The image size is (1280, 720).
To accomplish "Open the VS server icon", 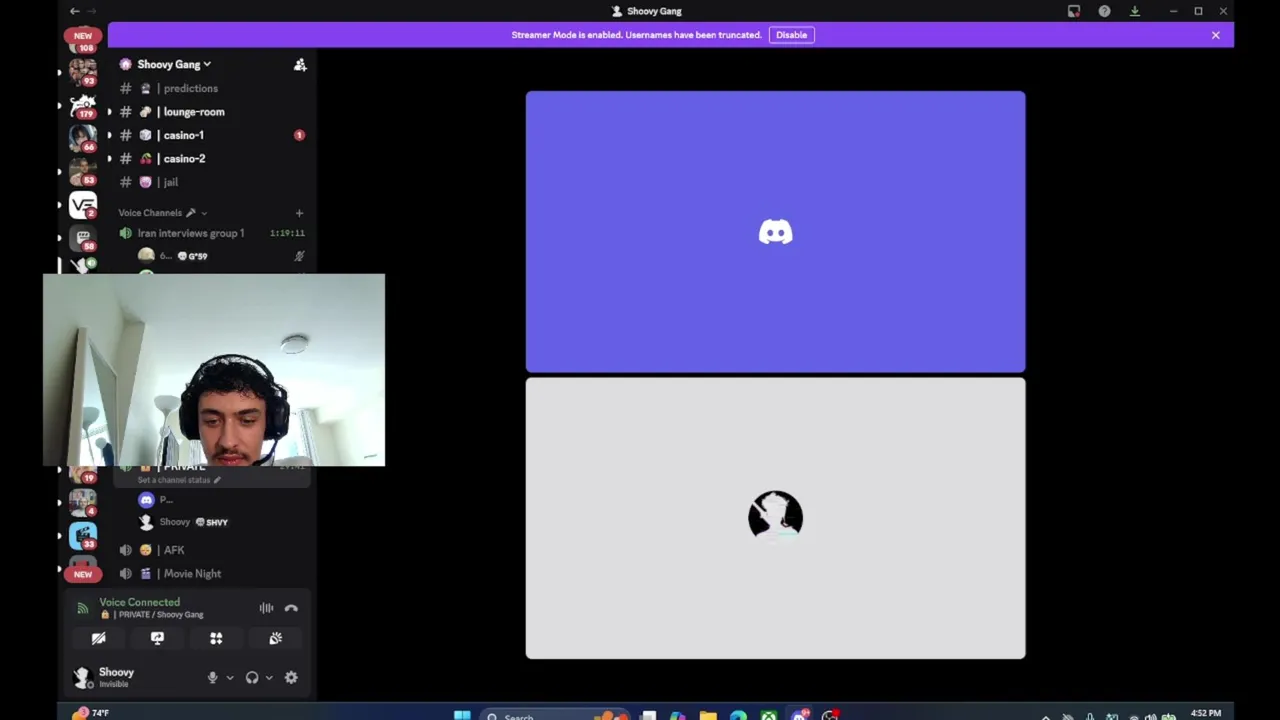I will tap(82, 205).
